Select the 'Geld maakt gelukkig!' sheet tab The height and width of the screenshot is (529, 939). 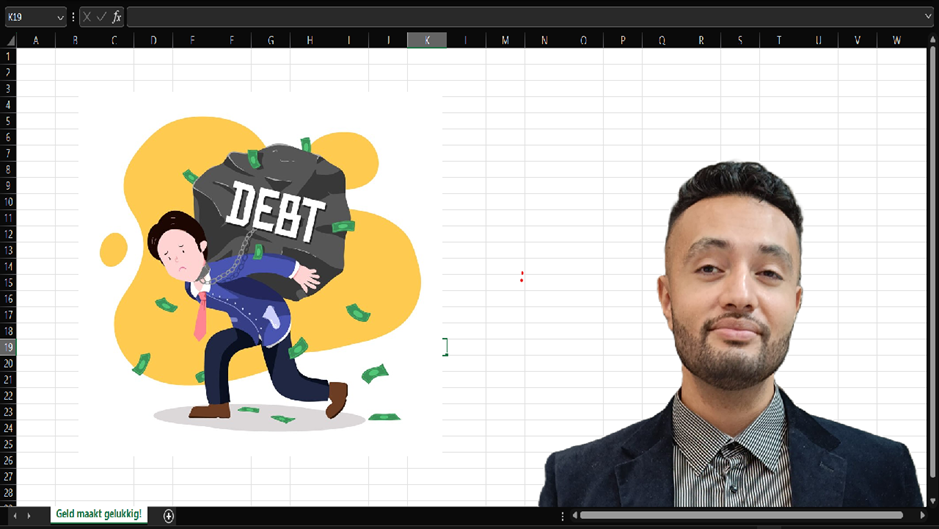[98, 514]
